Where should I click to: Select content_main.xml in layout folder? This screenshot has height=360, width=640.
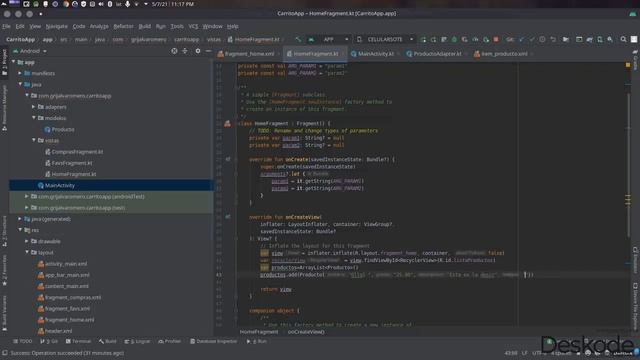(x=63, y=286)
